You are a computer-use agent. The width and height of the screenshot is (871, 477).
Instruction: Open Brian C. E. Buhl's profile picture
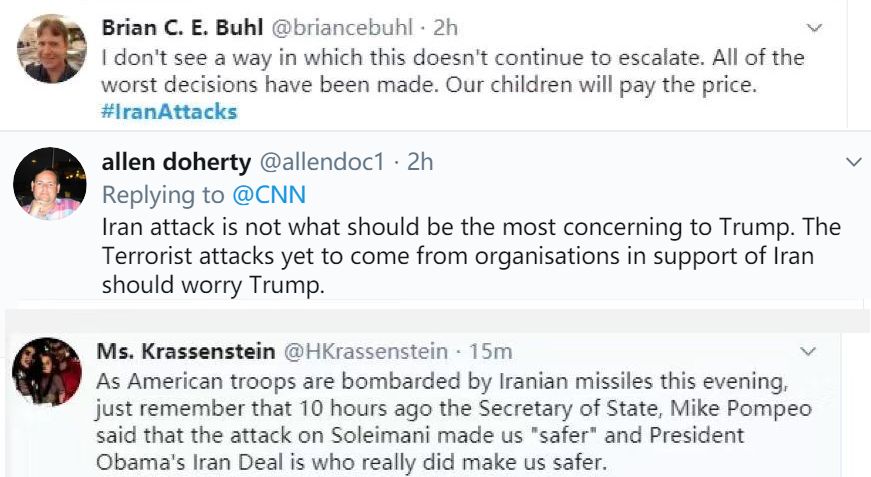[x=52, y=48]
